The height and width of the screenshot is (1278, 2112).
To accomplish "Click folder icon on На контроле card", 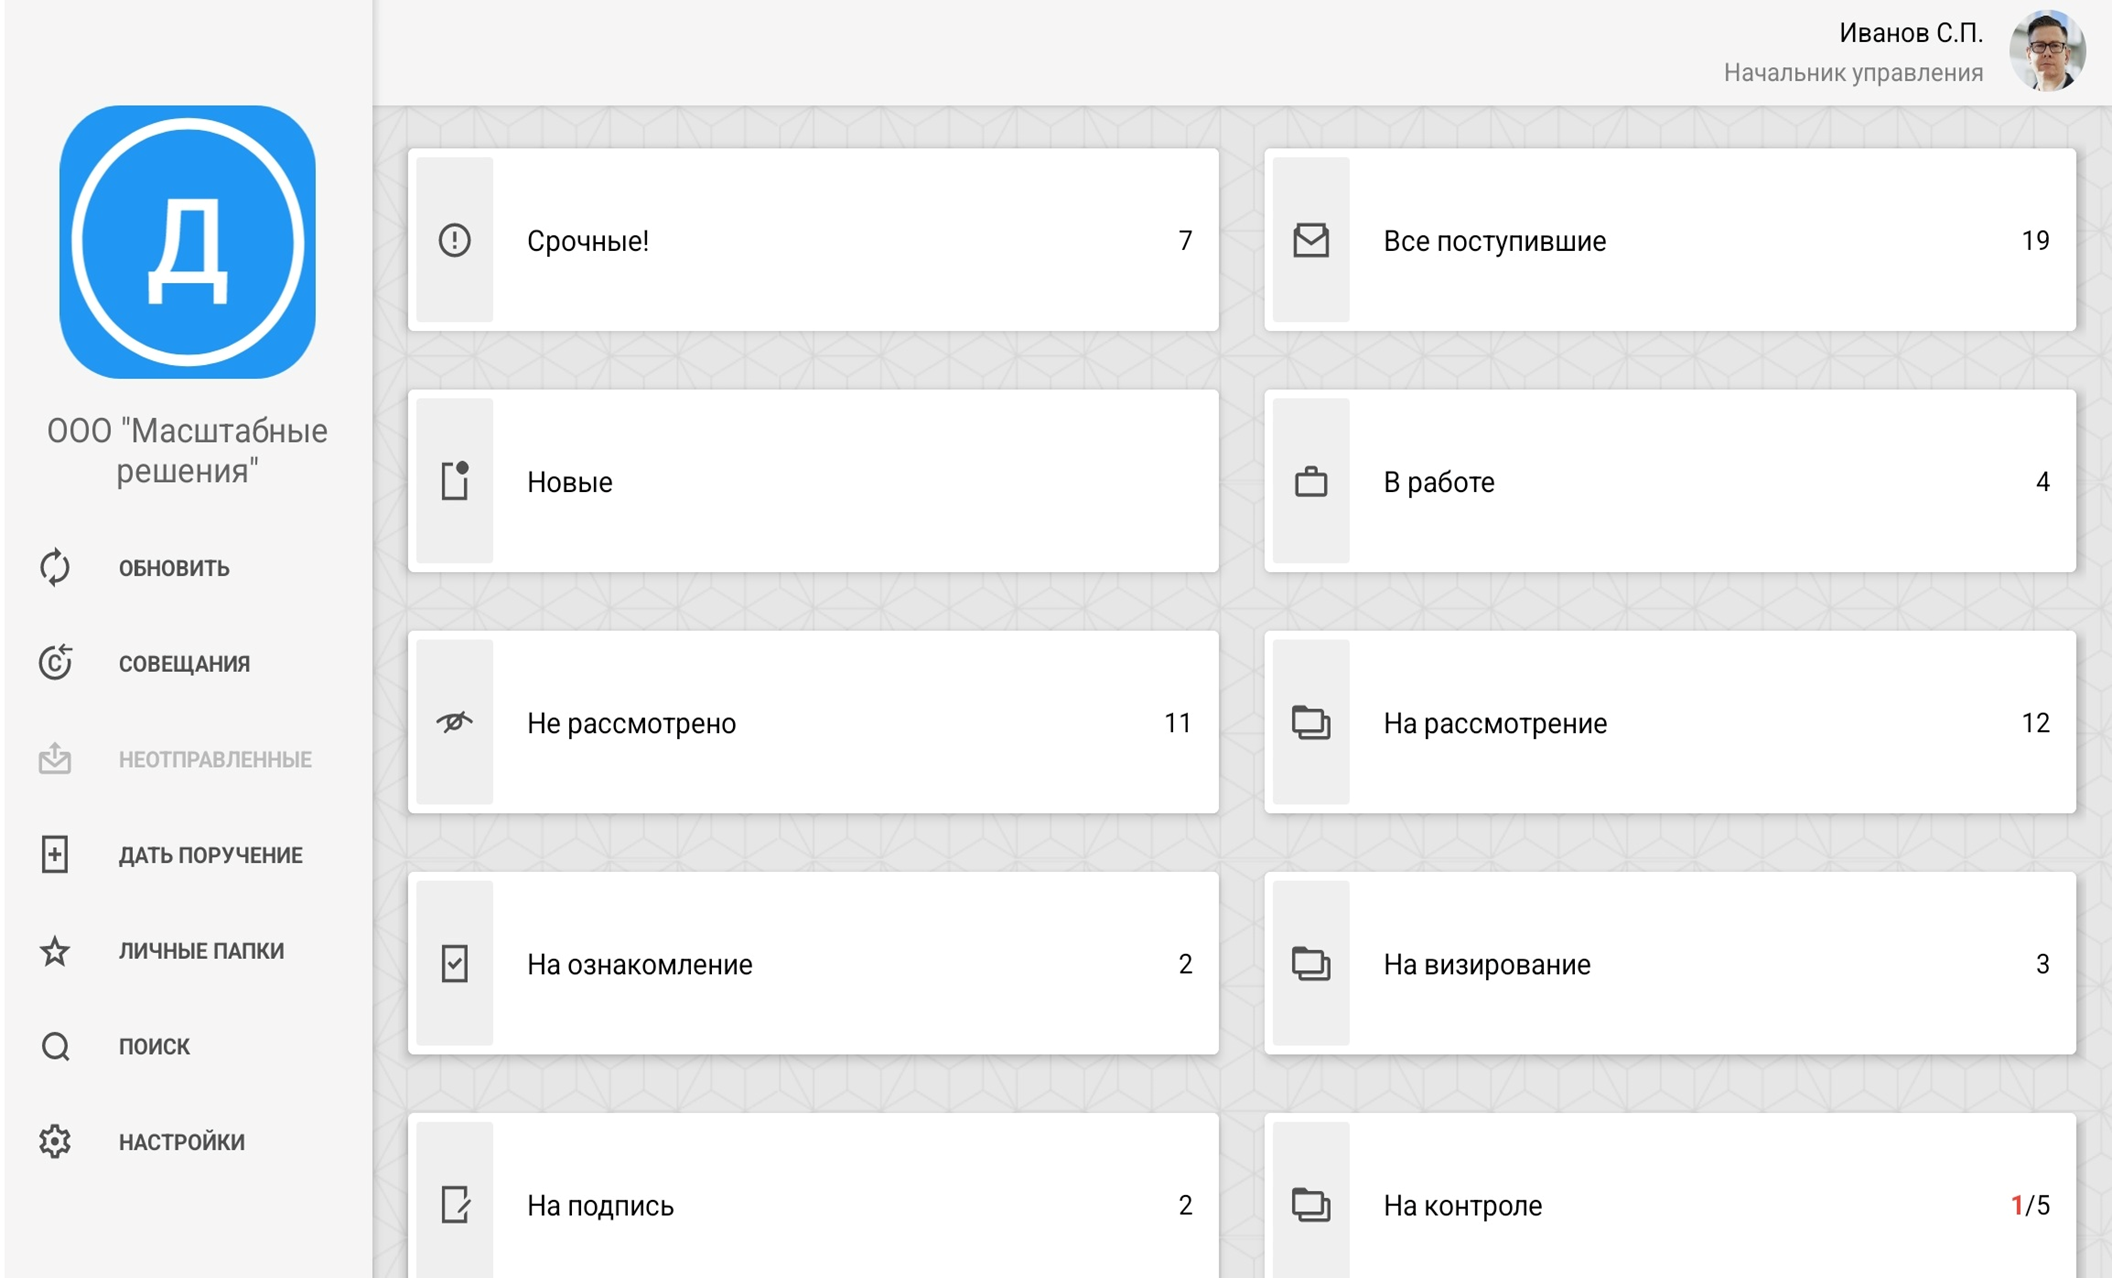I will (1311, 1204).
